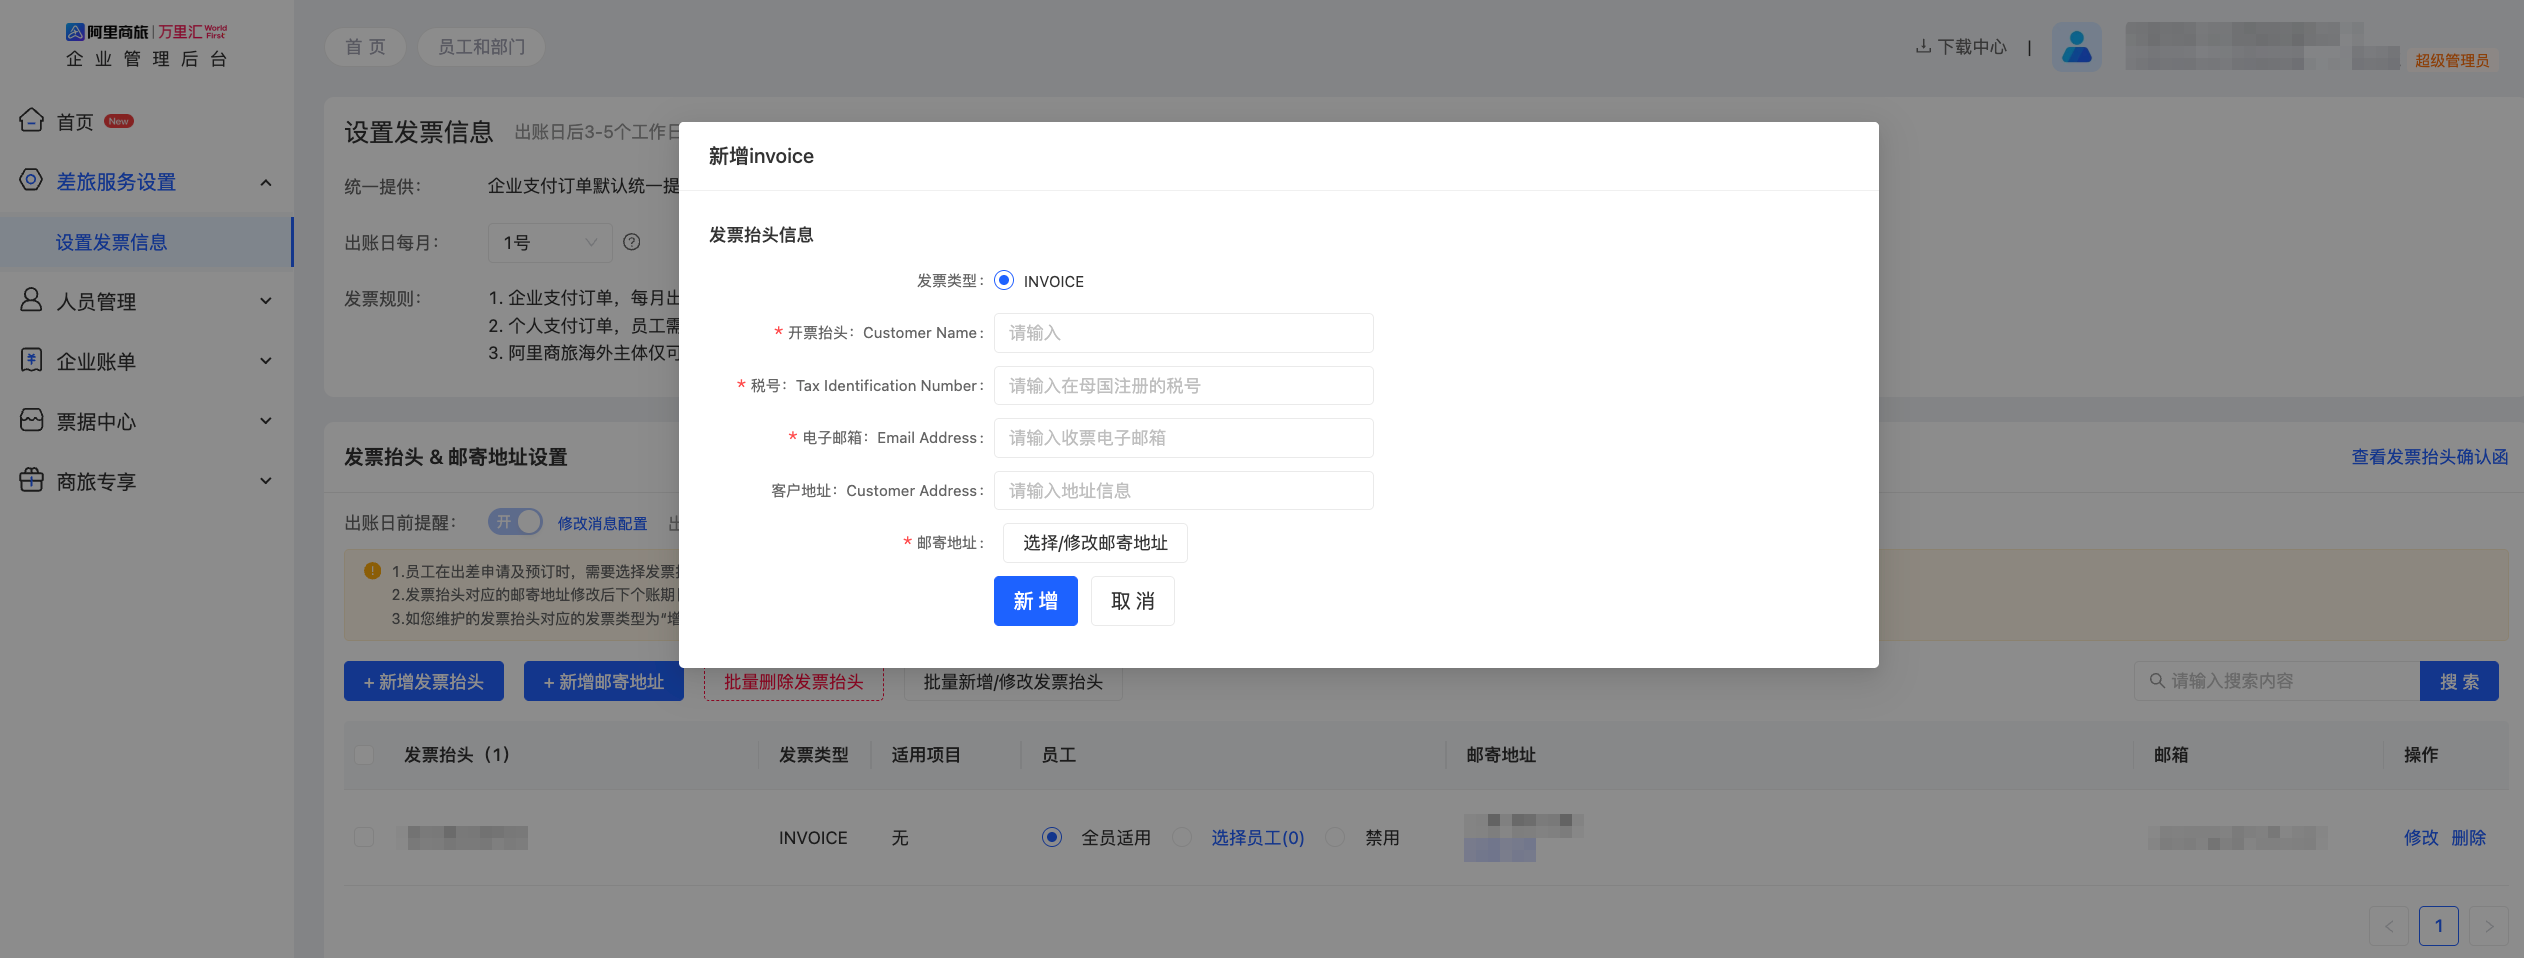Open the 首页 tab
Image resolution: width=2524 pixels, height=958 pixels.
(365, 47)
